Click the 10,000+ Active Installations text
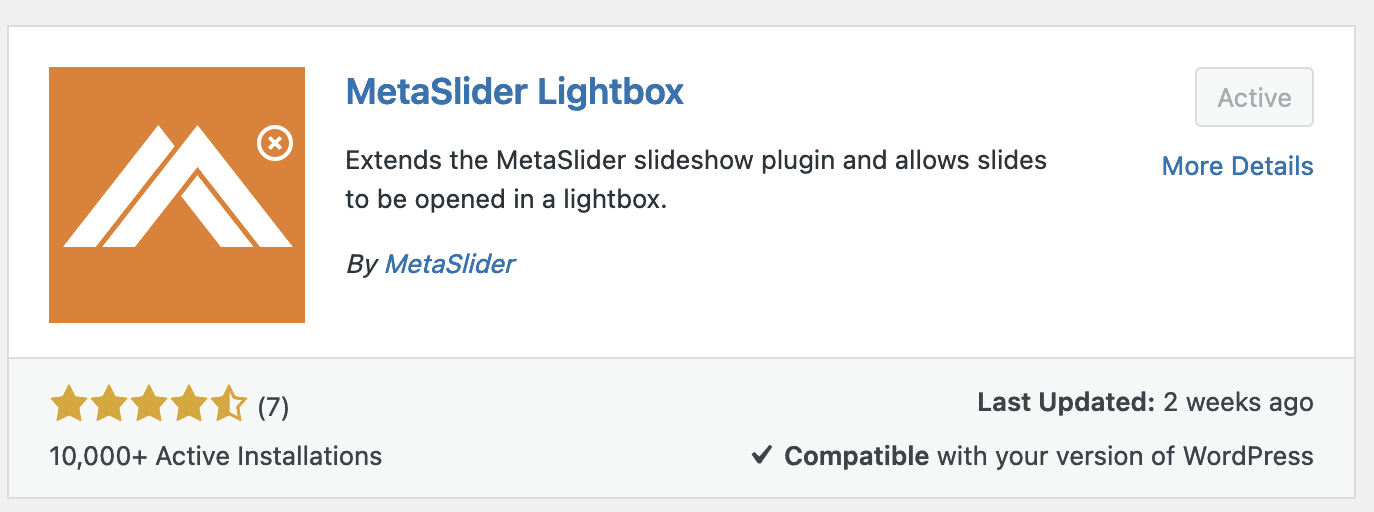This screenshot has width=1374, height=512. point(215,457)
